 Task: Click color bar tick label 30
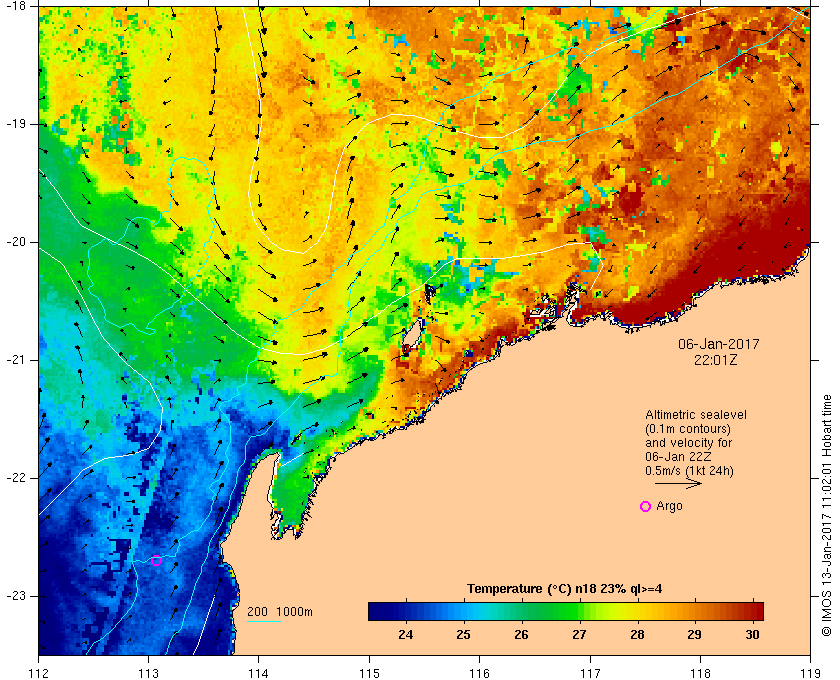click(753, 634)
